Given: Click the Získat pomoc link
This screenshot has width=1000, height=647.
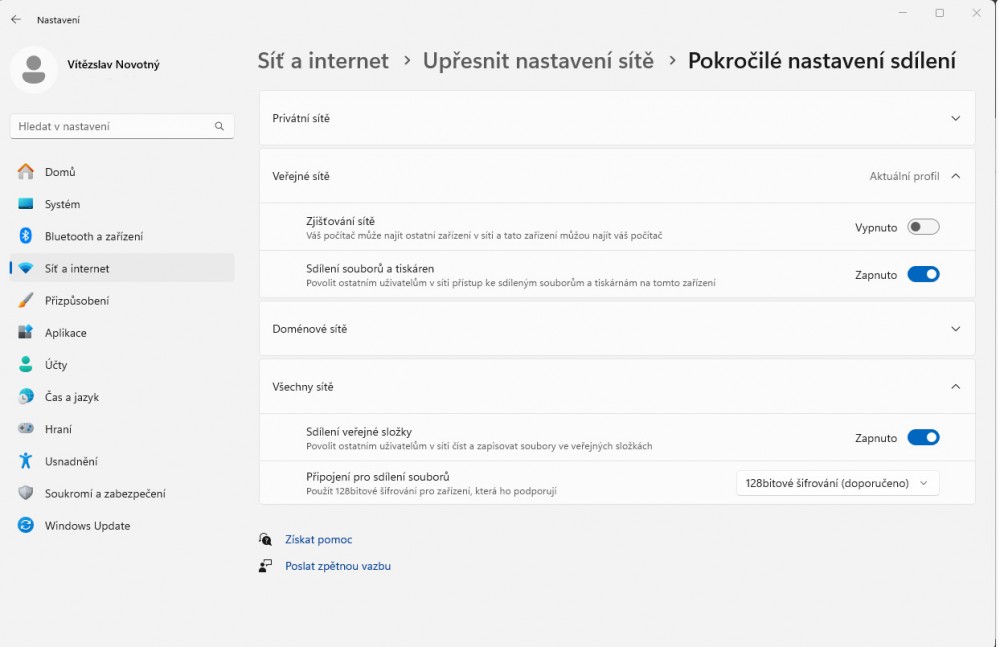Looking at the screenshot, I should 318,540.
